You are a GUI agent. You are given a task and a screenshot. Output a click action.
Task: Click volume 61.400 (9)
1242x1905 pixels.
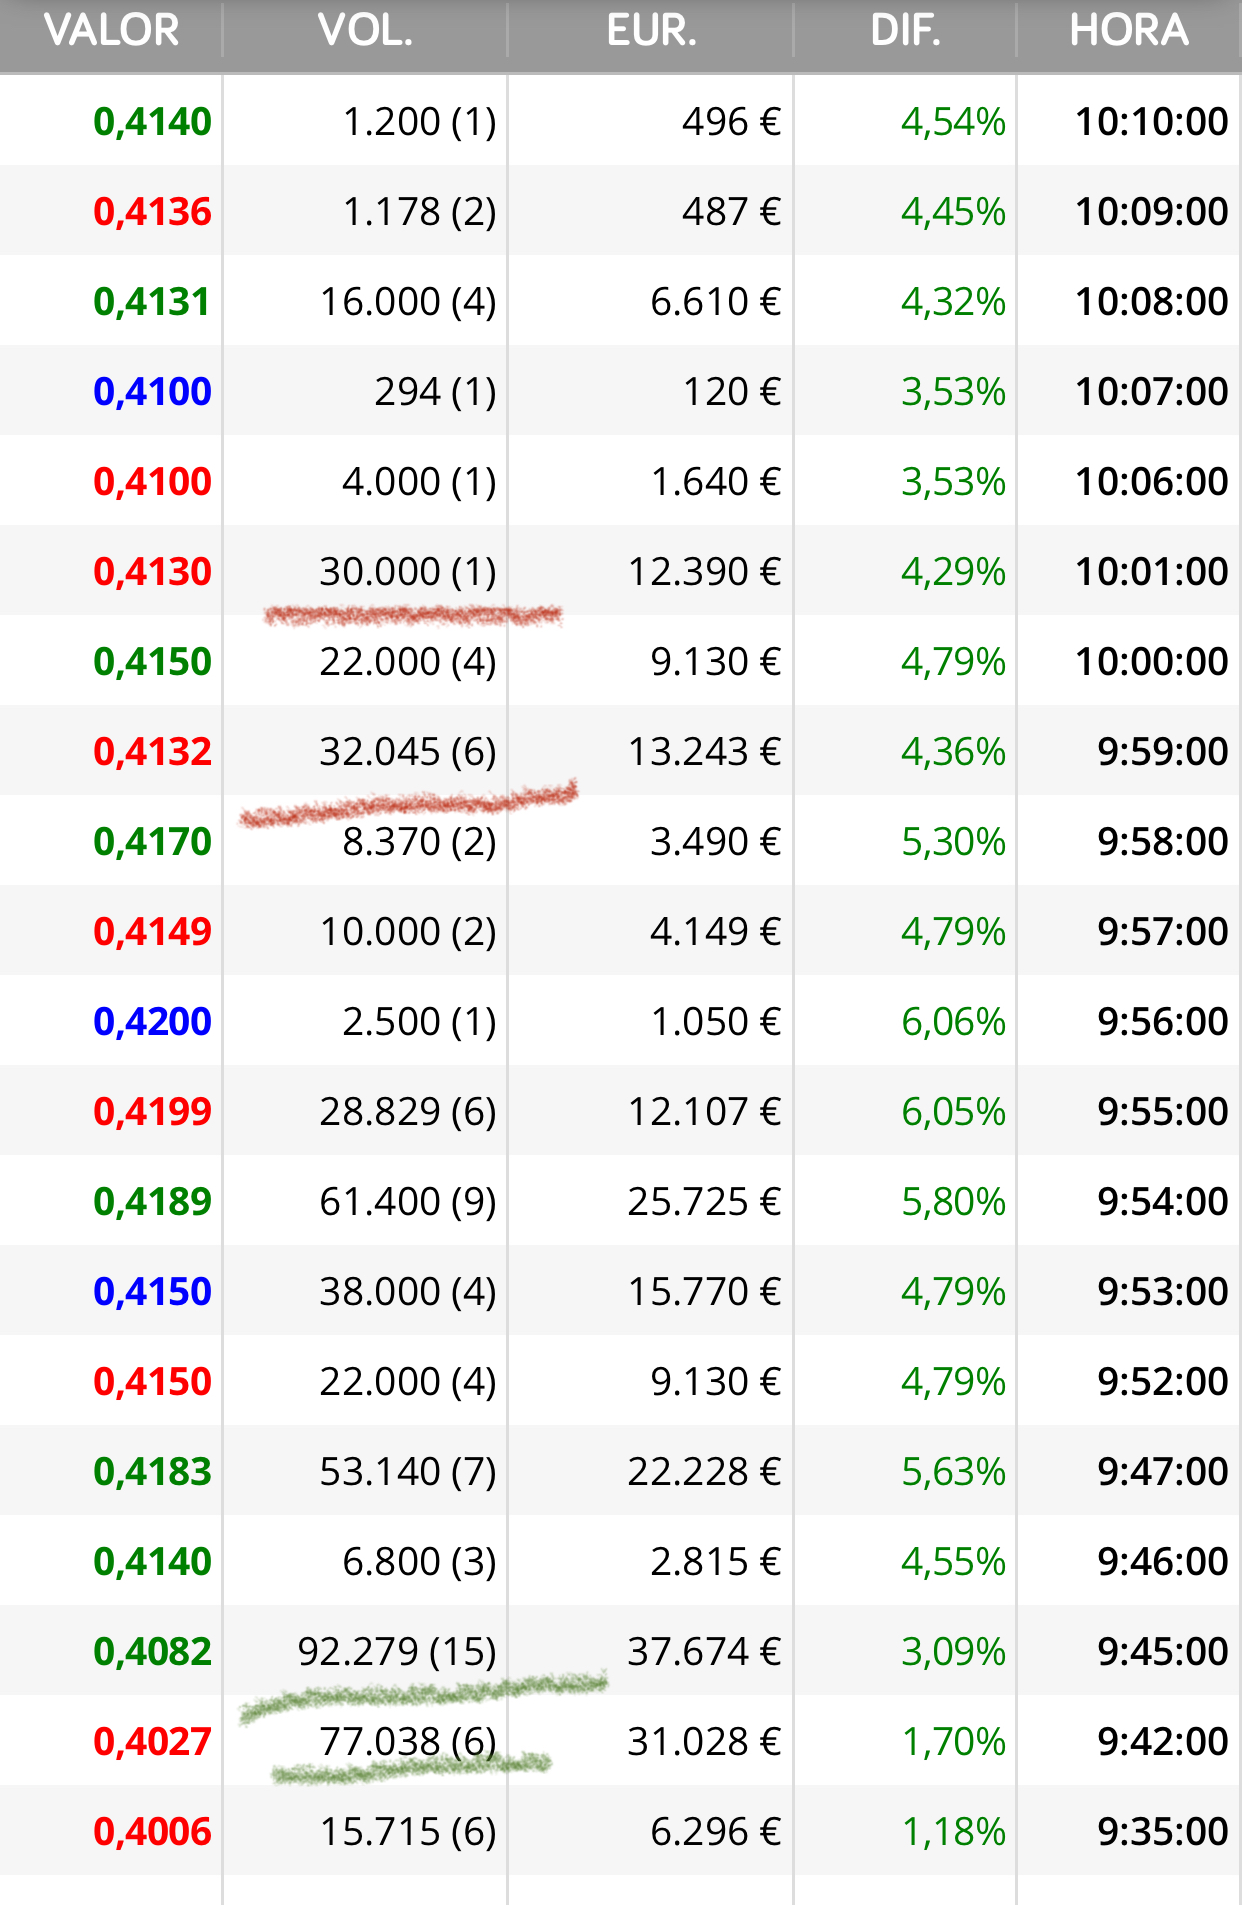point(408,1202)
